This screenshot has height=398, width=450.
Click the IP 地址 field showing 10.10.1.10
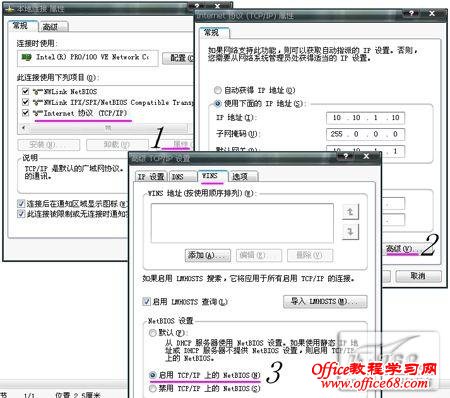[x=365, y=117]
